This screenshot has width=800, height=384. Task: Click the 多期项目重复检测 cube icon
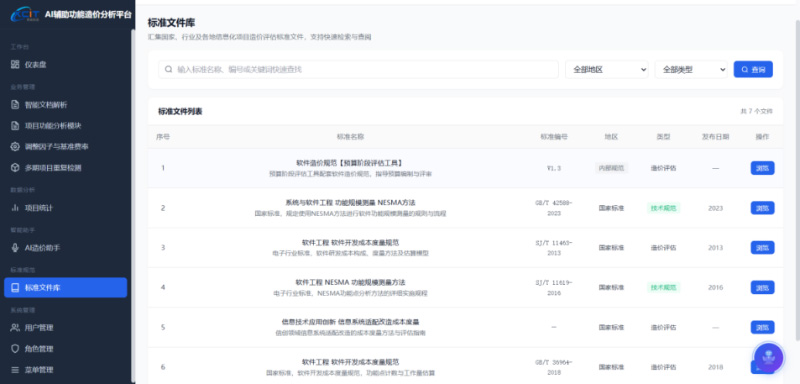point(15,167)
